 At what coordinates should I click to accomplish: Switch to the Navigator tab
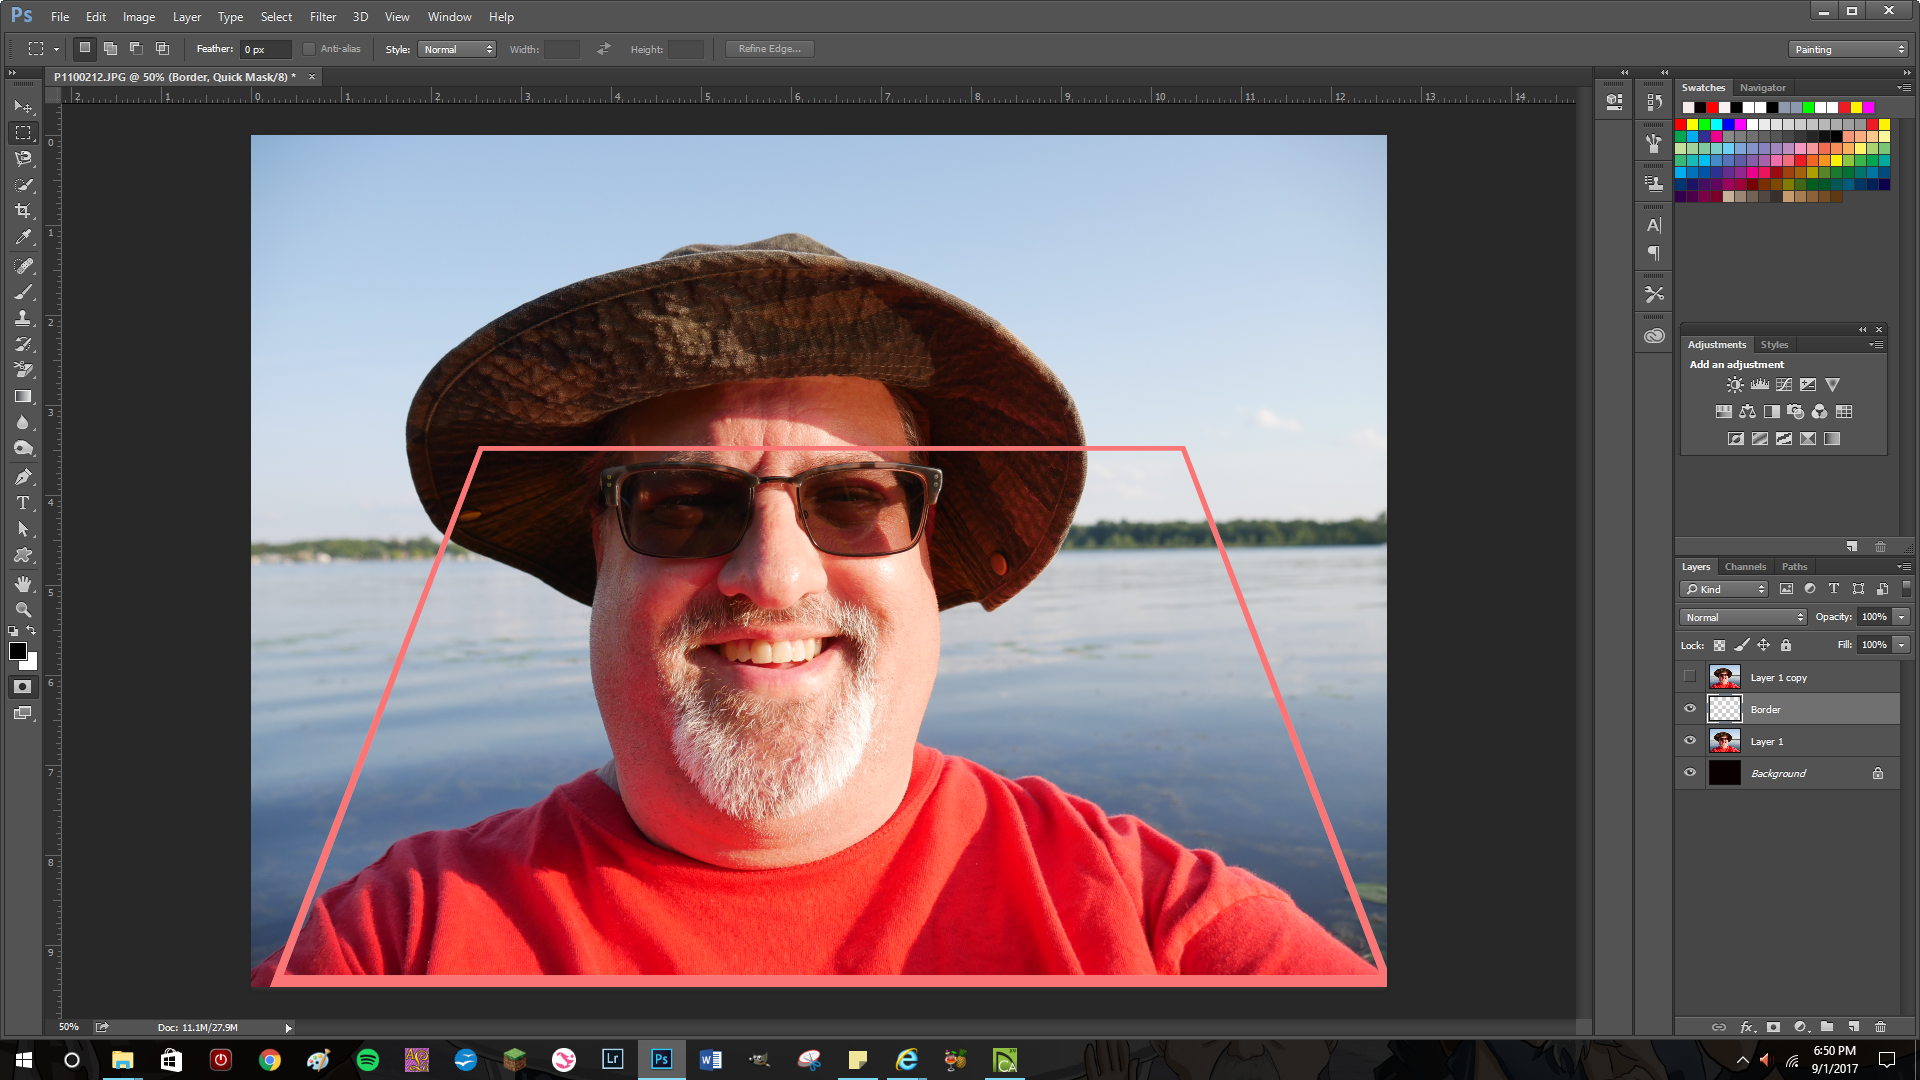click(x=1762, y=88)
